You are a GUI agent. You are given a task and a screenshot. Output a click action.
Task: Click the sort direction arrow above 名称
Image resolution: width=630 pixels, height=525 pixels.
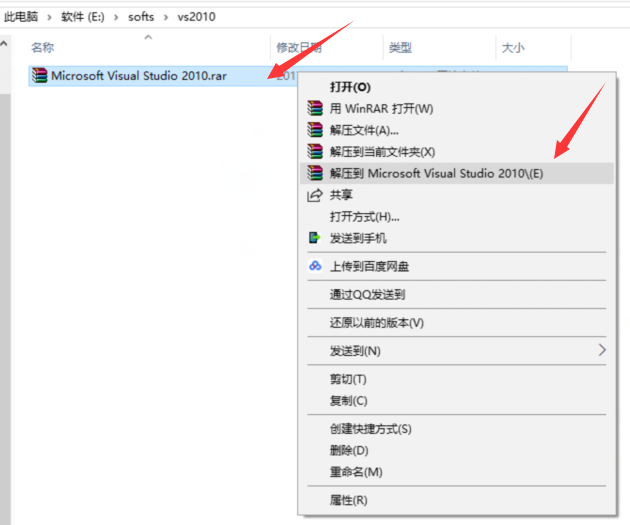coord(148,37)
